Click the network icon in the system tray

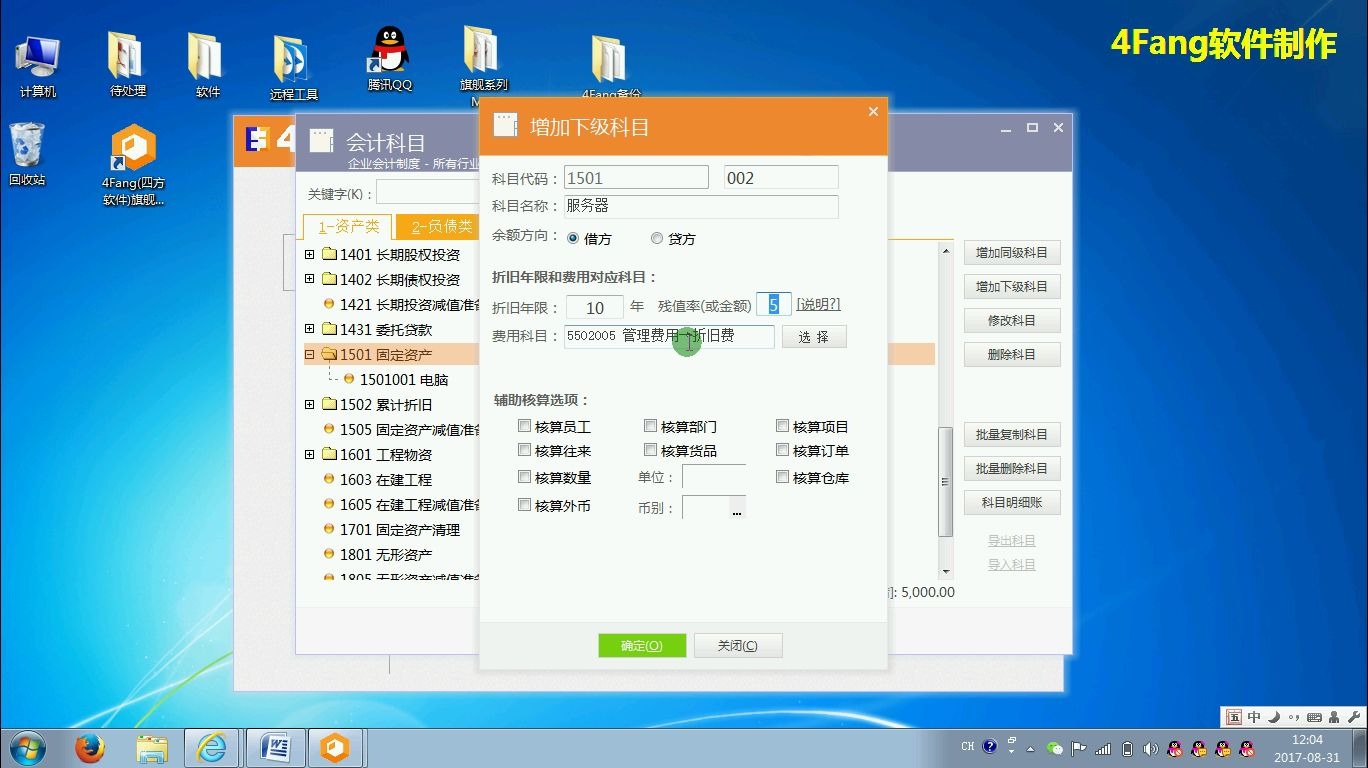[1101, 747]
